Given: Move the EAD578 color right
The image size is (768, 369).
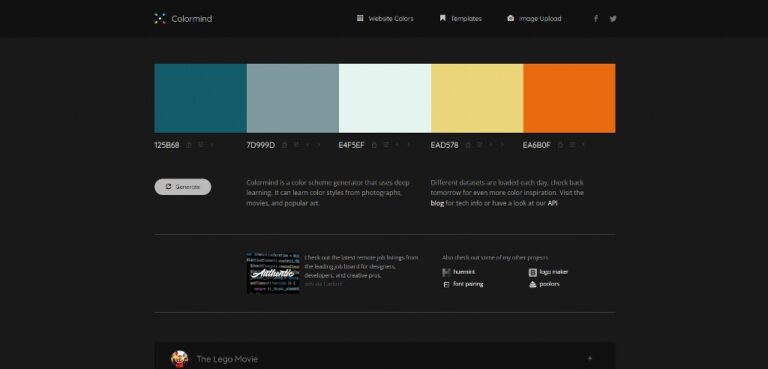Looking at the screenshot, I should coord(502,145).
